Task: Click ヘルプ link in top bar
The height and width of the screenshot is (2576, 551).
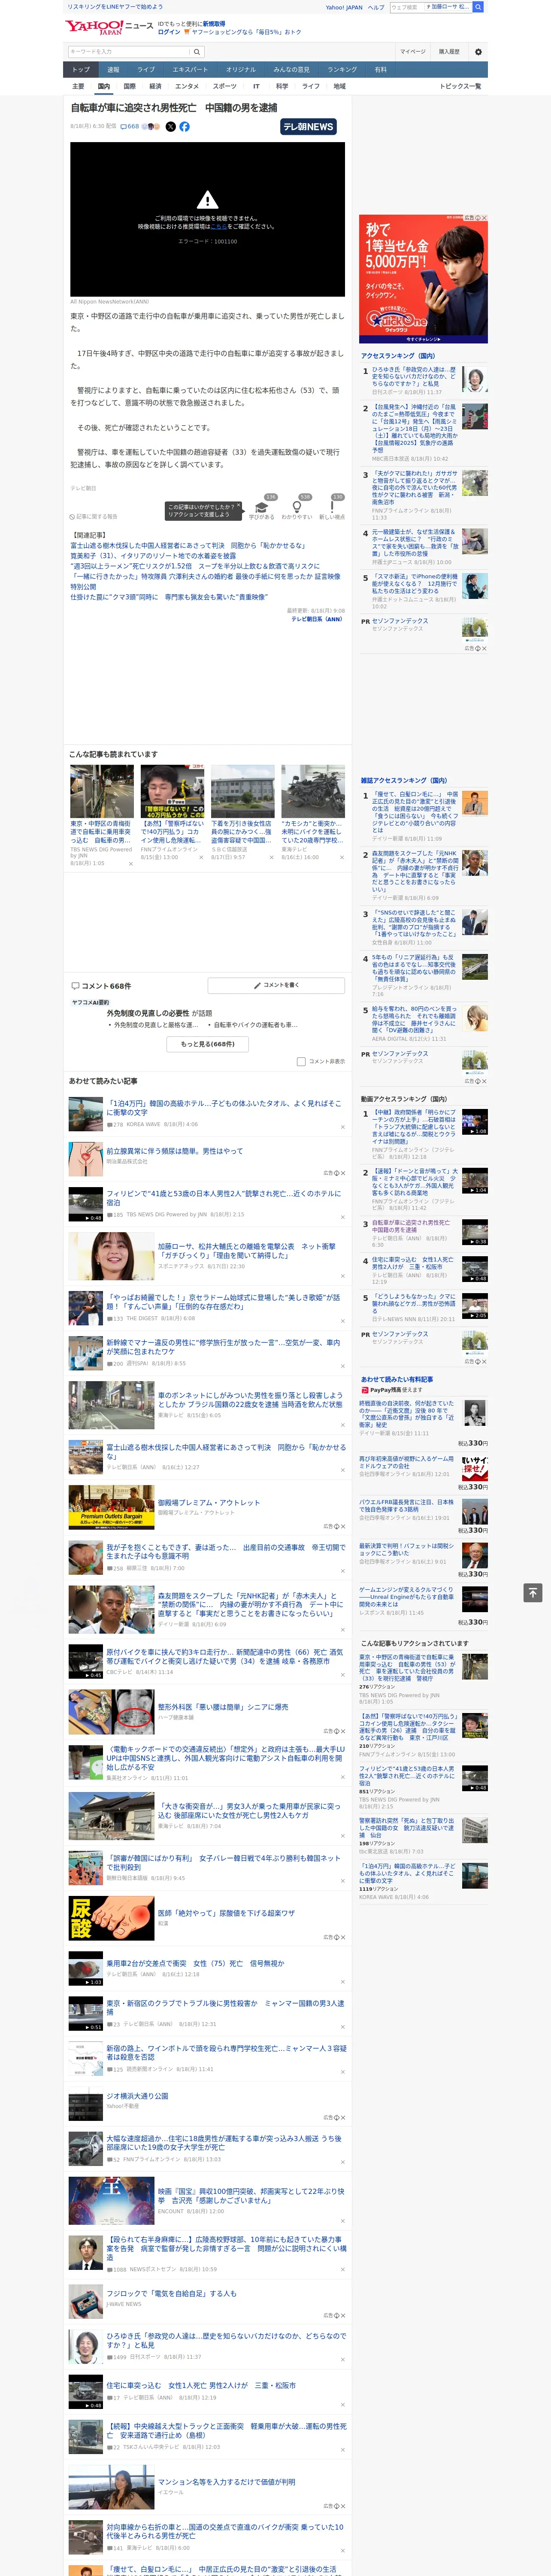Action: click(x=375, y=7)
